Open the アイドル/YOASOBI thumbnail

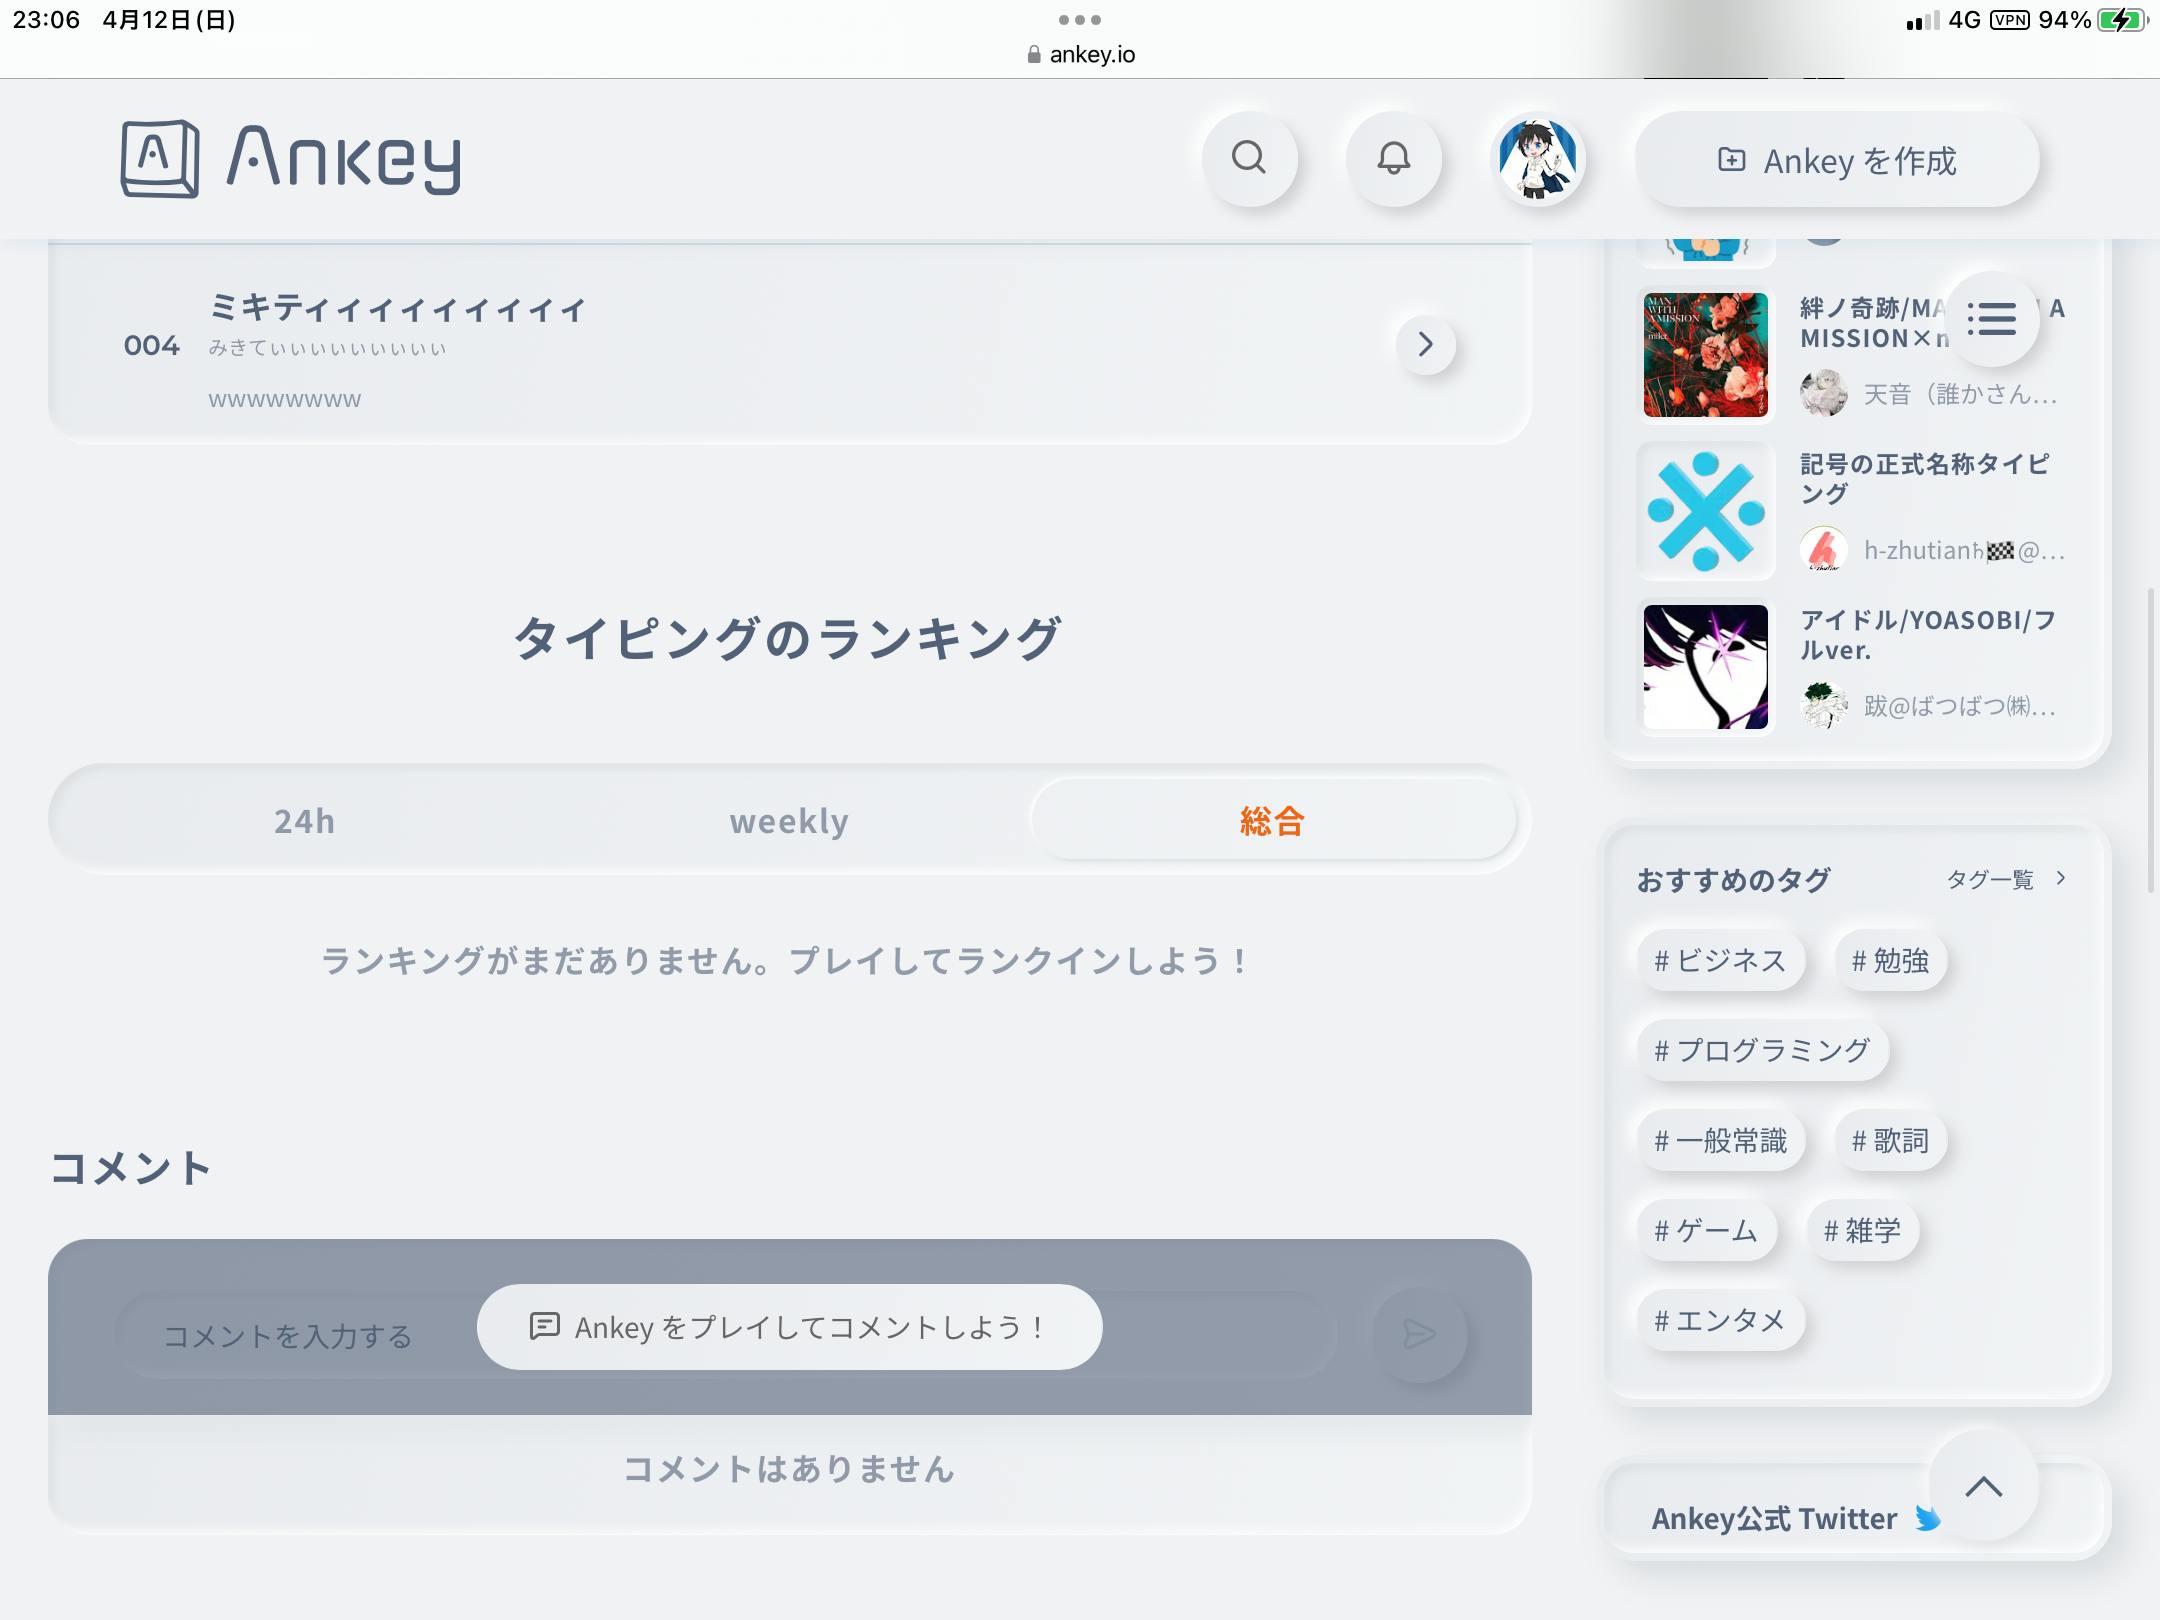point(1705,667)
